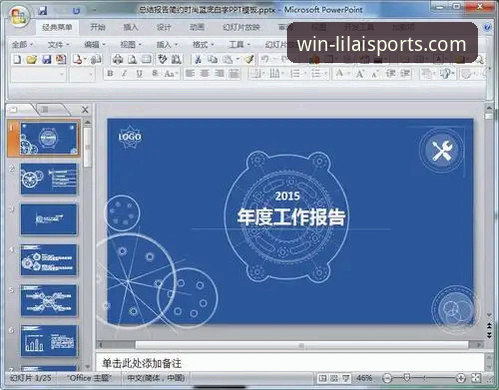
Task: Open the font name combo box
Action: pos(38,75)
